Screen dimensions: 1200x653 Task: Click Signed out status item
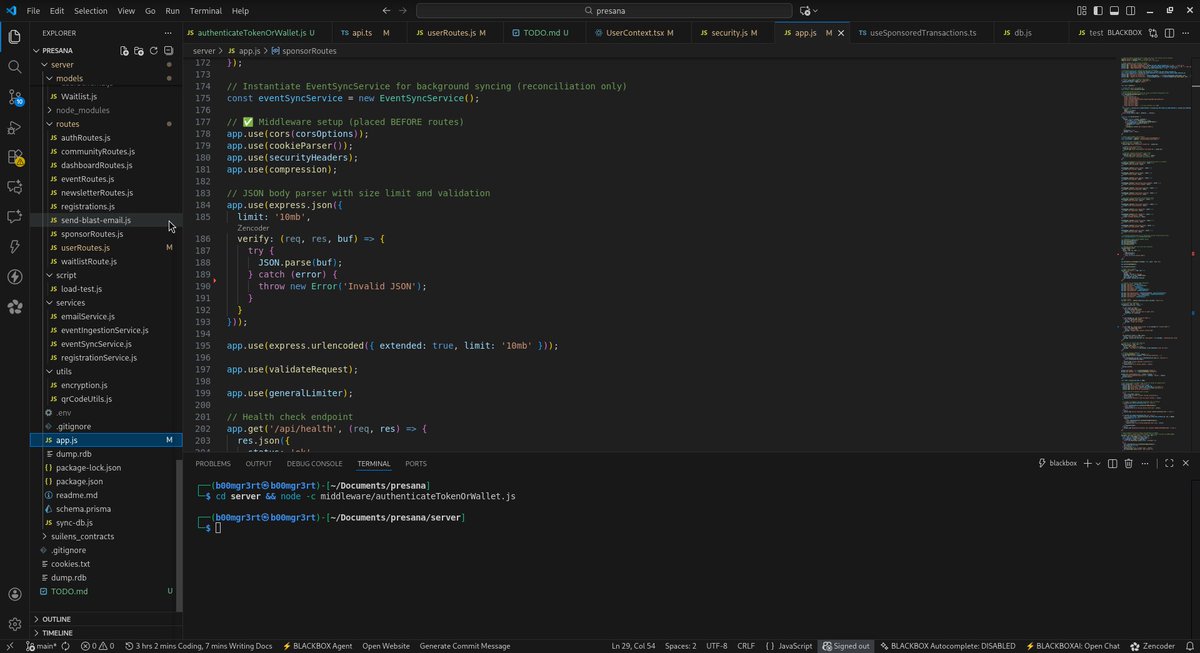click(x=846, y=646)
